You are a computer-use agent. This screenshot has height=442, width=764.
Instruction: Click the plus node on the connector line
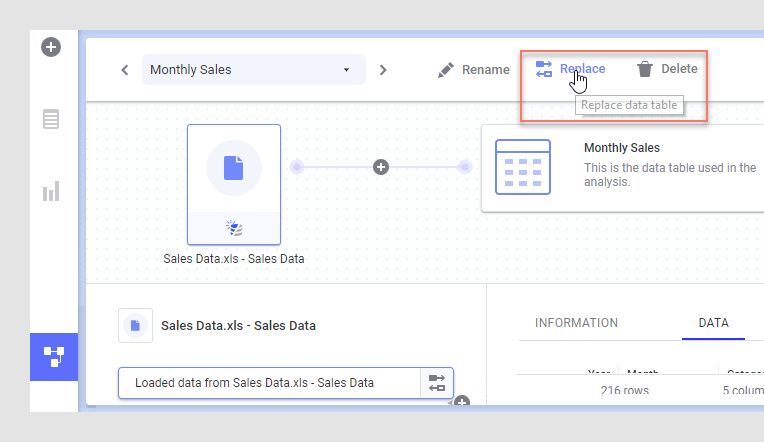point(380,167)
